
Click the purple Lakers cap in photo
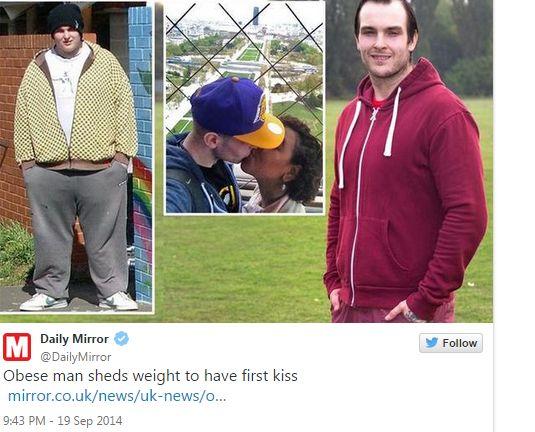point(237,112)
